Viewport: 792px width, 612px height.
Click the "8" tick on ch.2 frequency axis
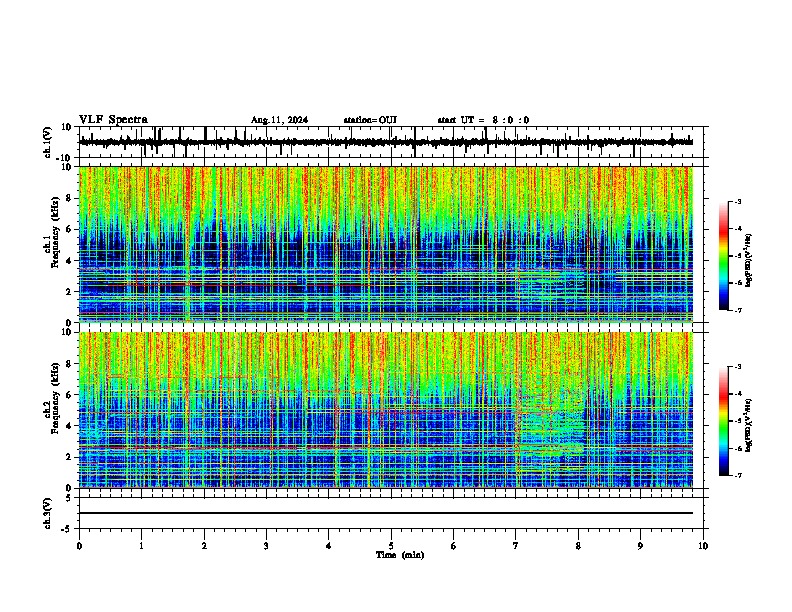click(x=69, y=364)
